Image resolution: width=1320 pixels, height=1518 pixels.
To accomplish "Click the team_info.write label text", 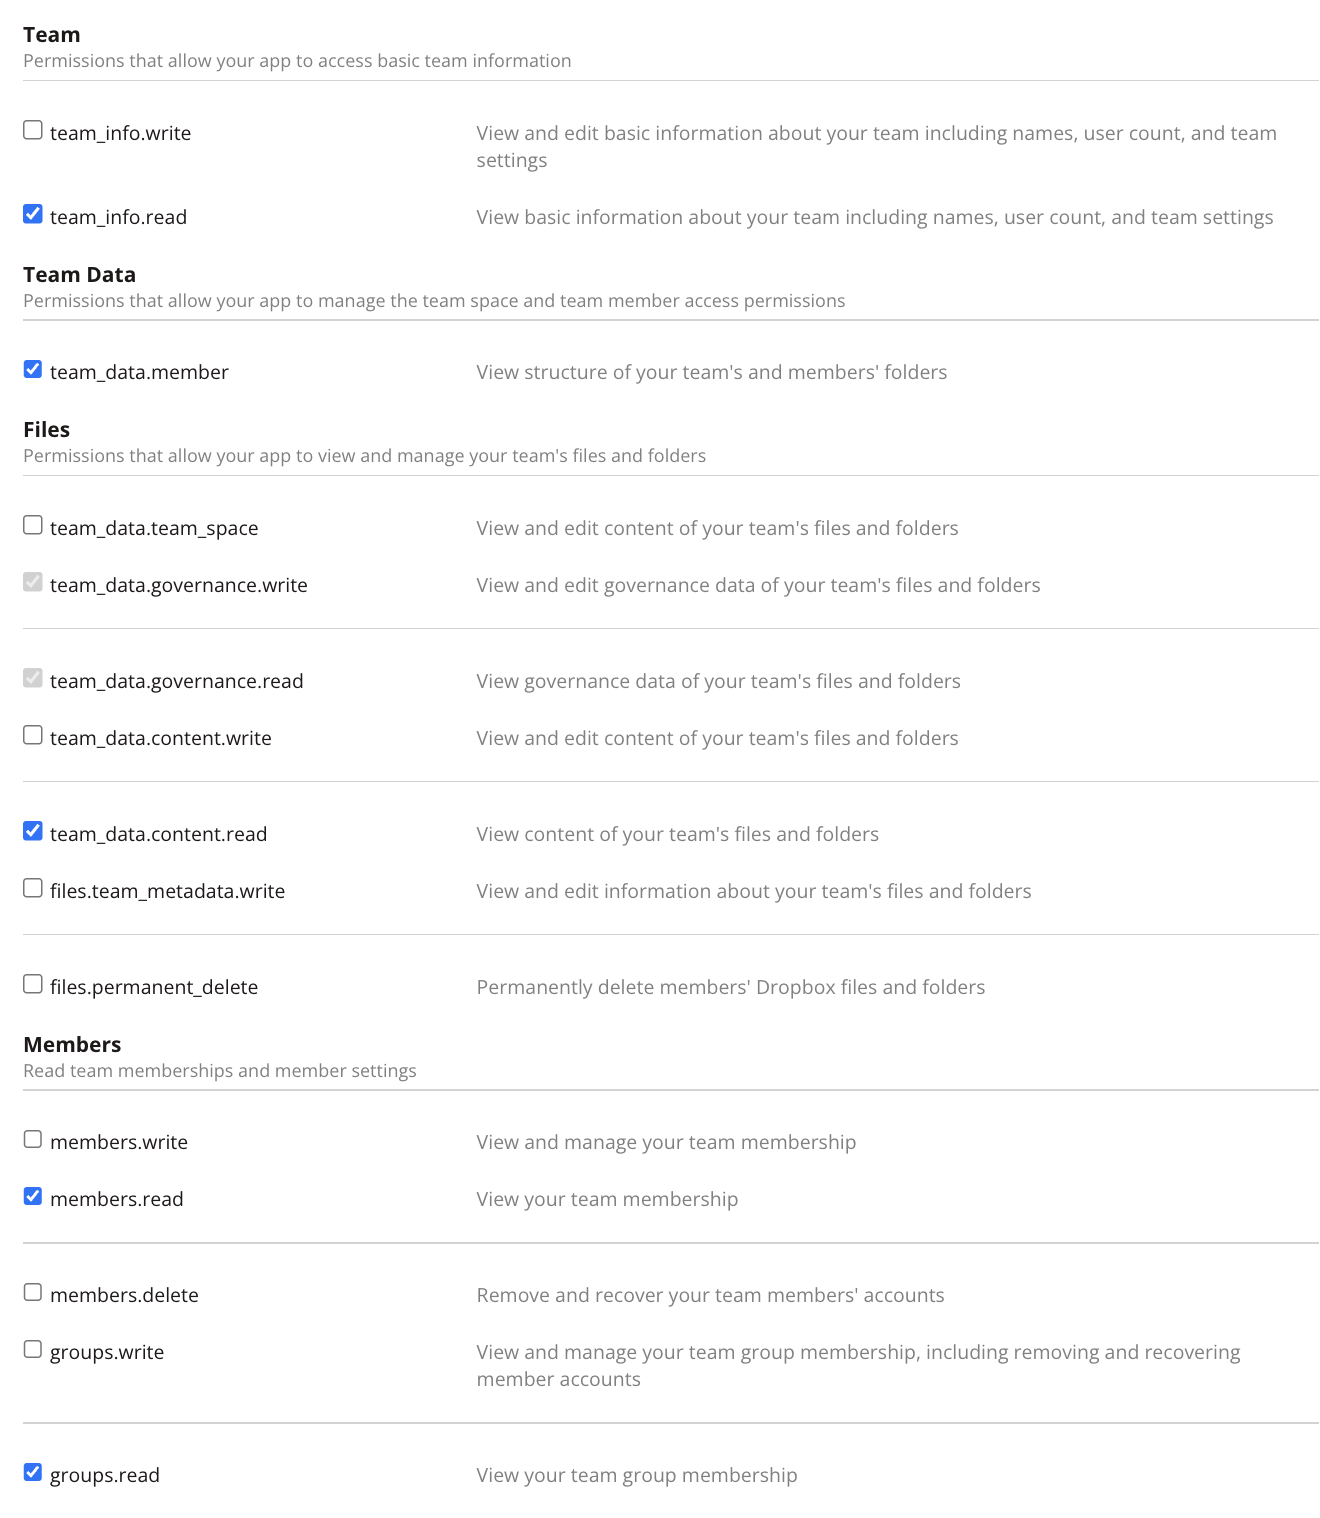I will coord(120,134).
